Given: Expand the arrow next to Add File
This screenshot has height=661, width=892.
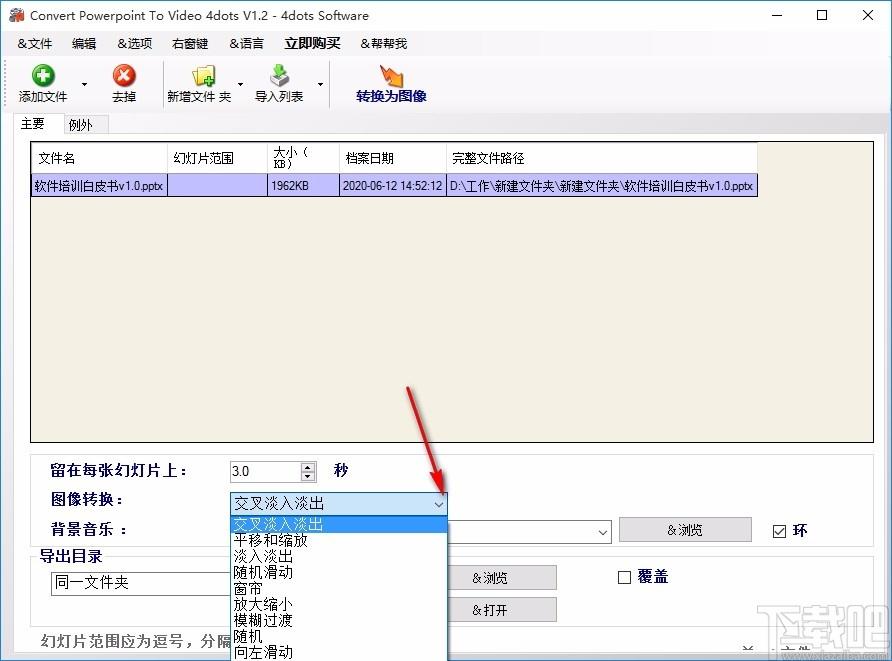Looking at the screenshot, I should click(84, 84).
